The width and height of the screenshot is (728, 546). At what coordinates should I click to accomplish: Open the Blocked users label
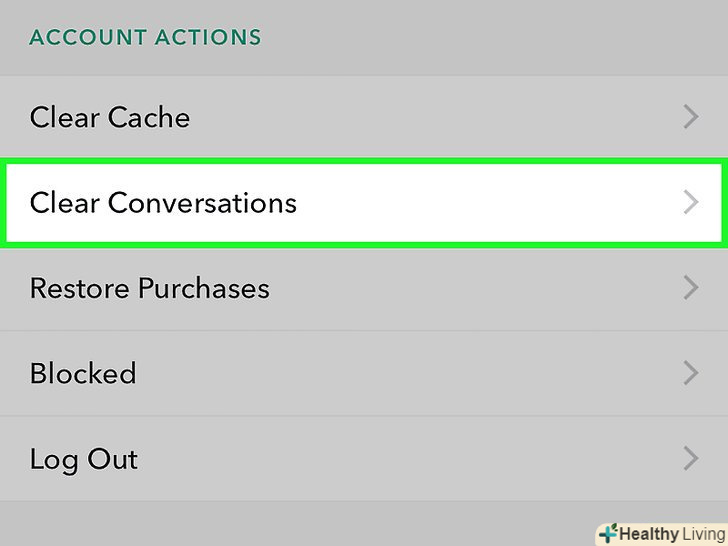[83, 374]
